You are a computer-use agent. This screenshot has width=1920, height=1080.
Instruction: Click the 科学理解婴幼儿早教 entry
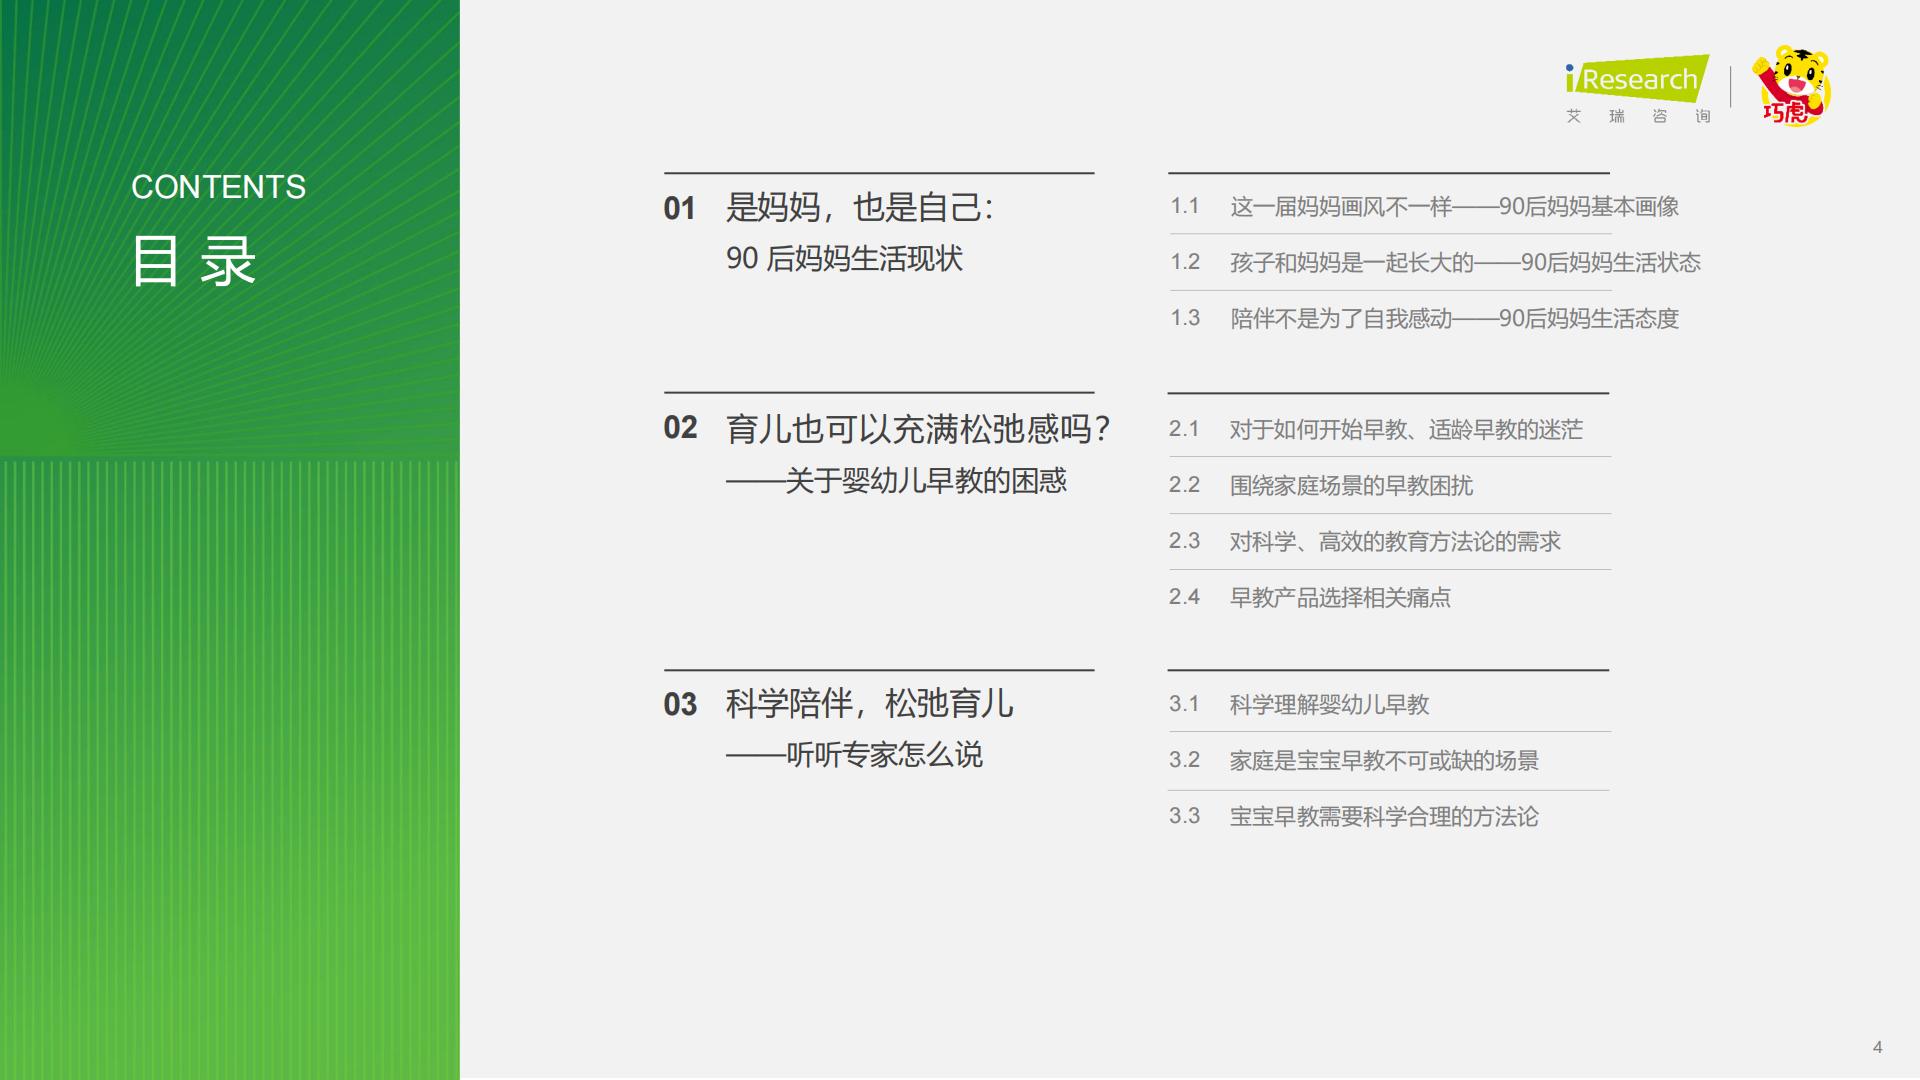point(1329,705)
